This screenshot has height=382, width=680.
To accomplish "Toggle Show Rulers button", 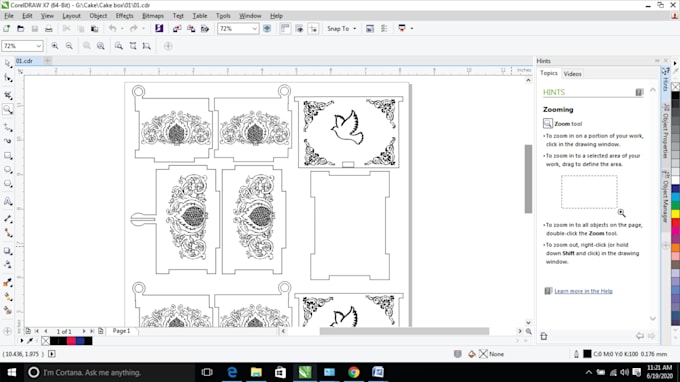I will (x=285, y=29).
